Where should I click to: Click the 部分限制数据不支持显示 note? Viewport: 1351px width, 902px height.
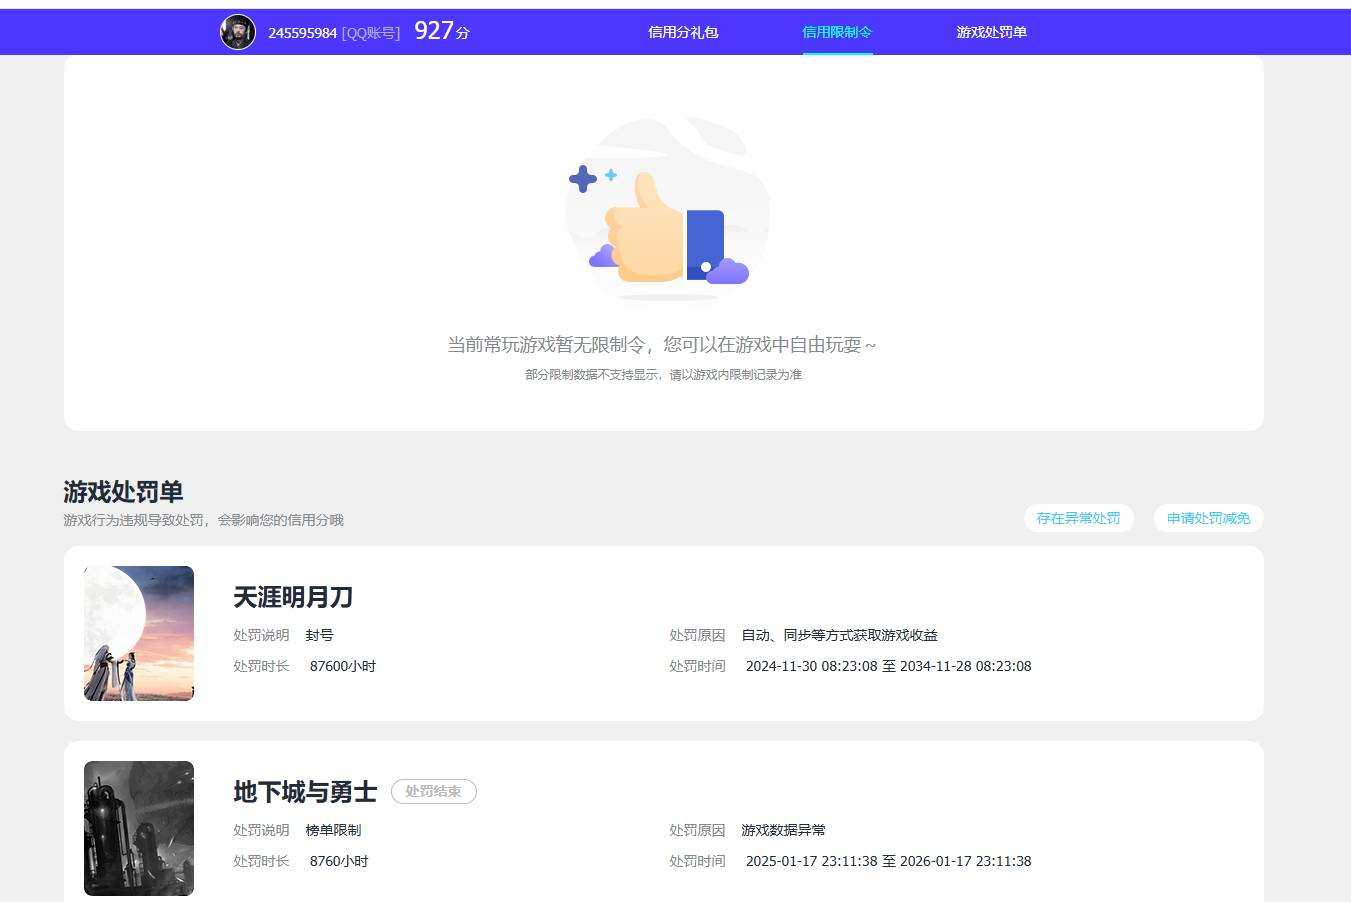tap(663, 375)
